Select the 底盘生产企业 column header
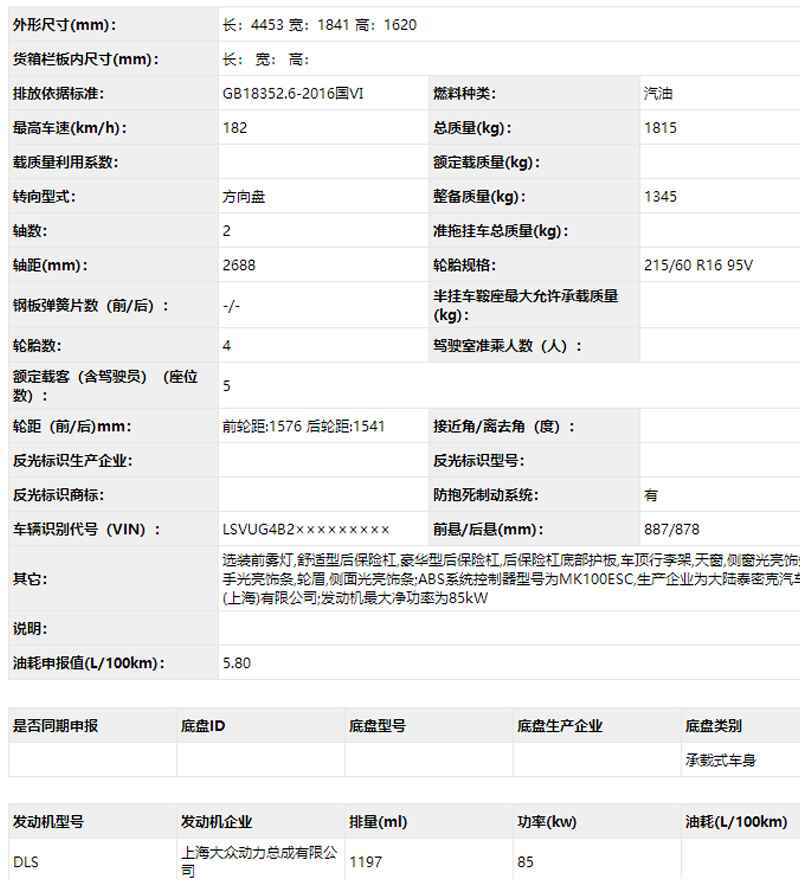This screenshot has width=800, height=884. (560, 726)
